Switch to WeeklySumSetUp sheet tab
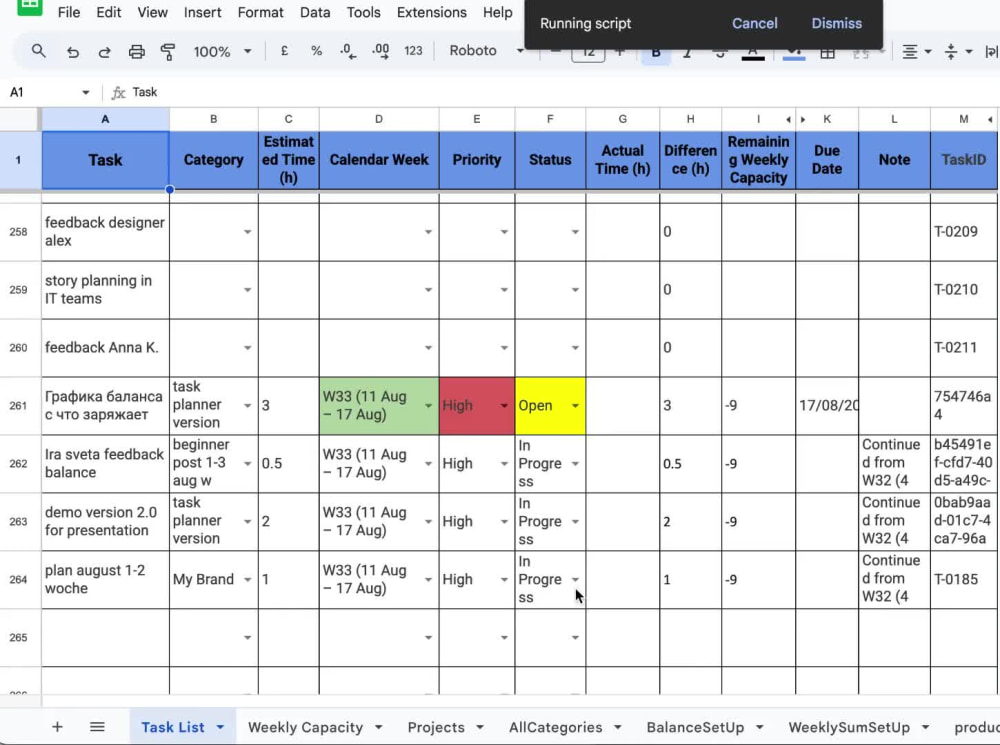1000x745 pixels. tap(848, 728)
